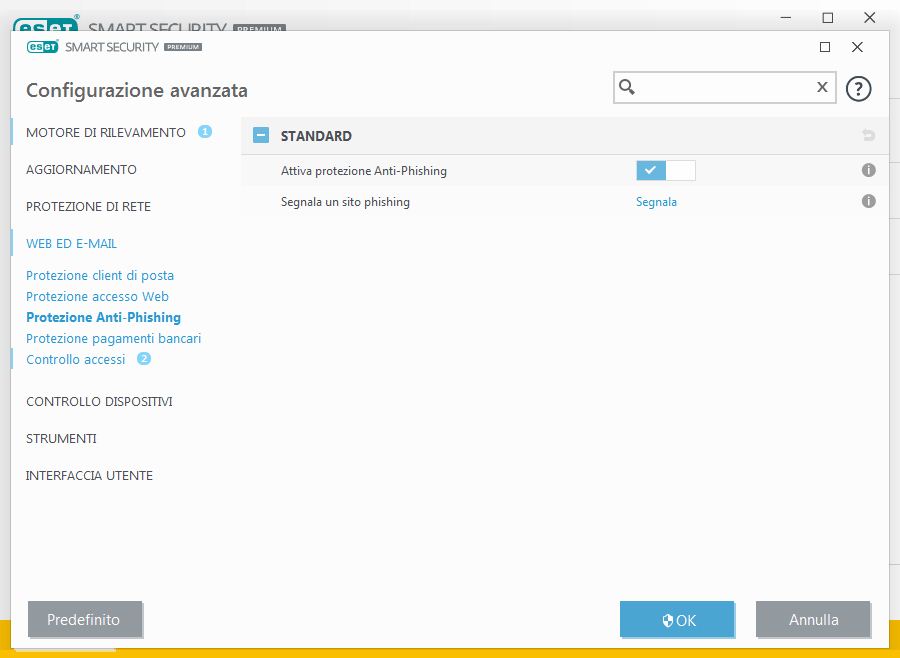The width and height of the screenshot is (900, 658).
Task: Click the Segnala link
Action: click(656, 202)
